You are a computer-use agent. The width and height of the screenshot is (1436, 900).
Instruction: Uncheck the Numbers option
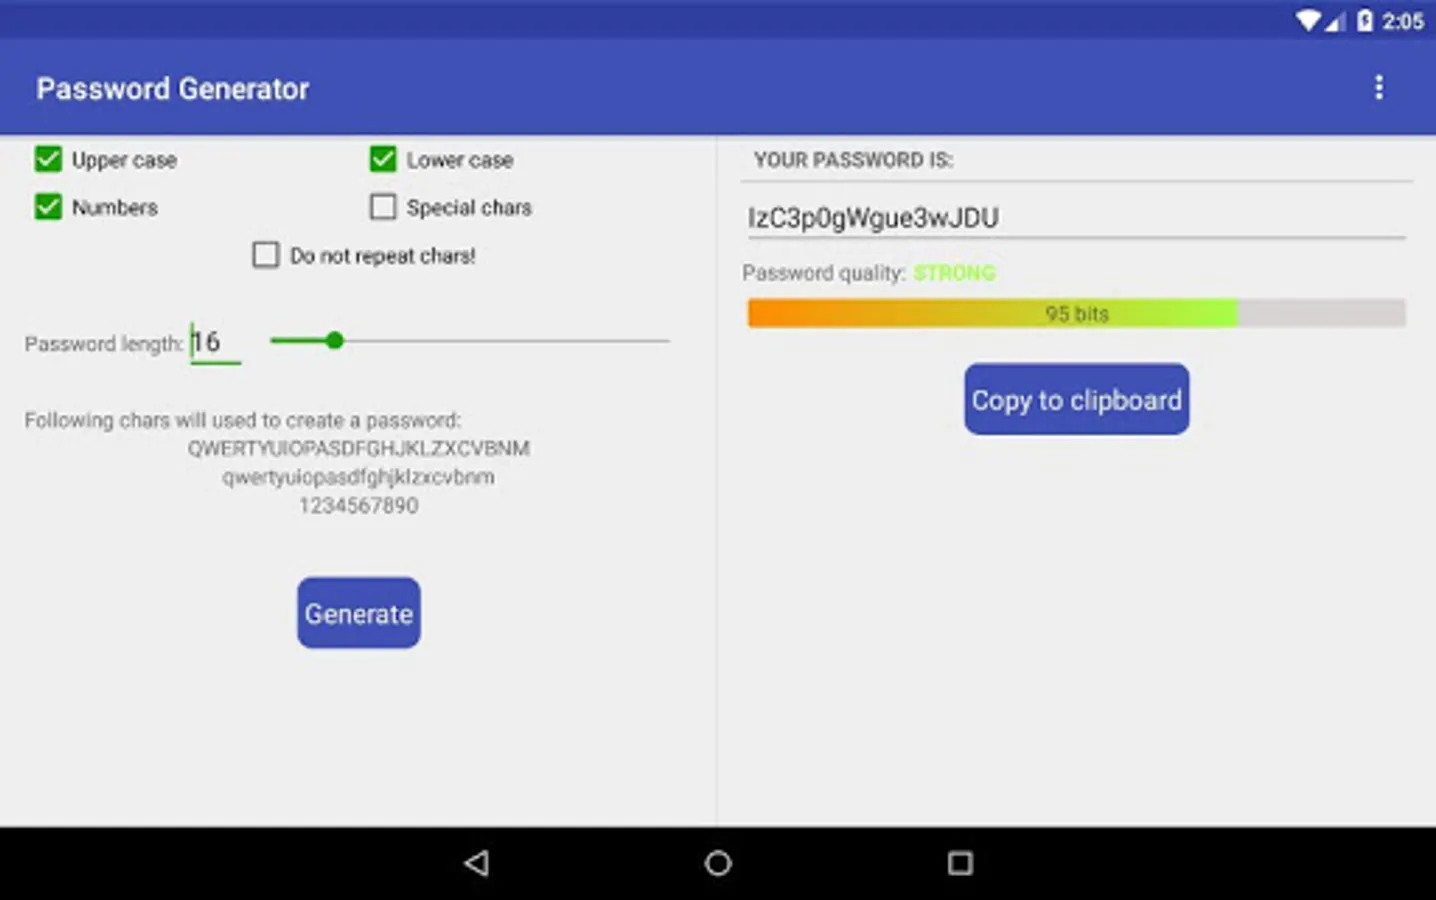pos(47,207)
